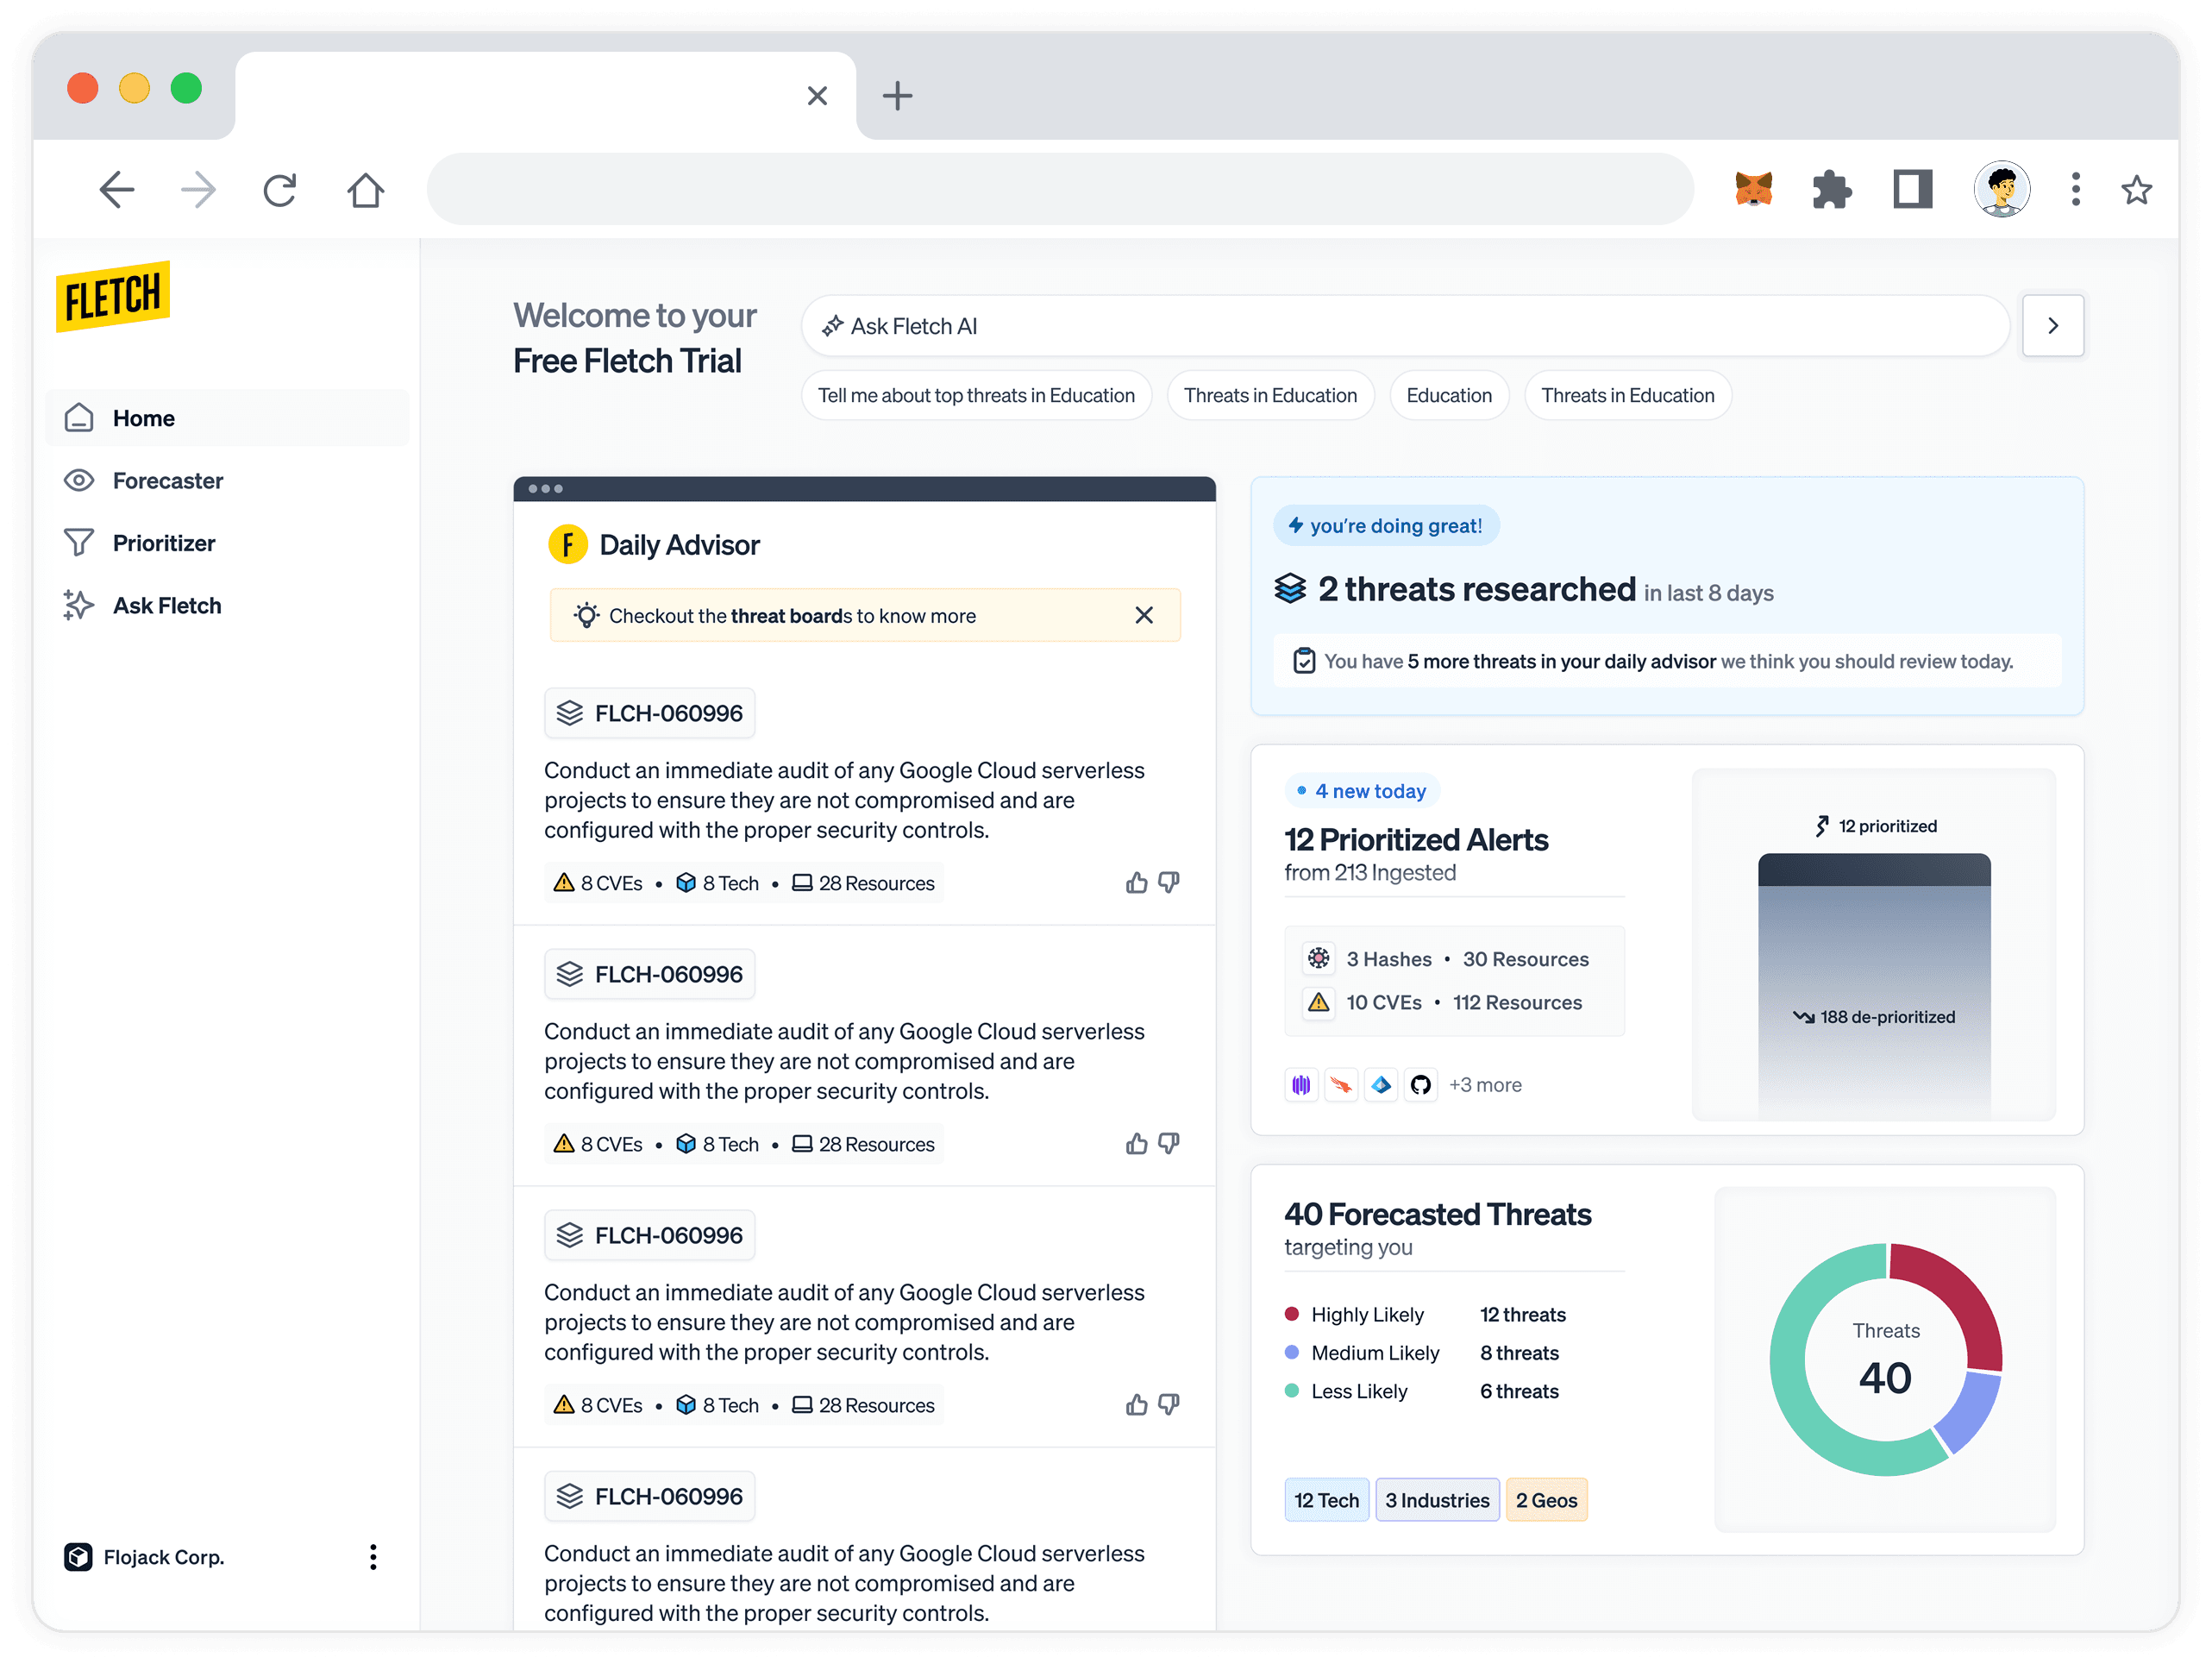Like the first Daily Advisor recommendation
This screenshot has height=1664, width=2212.
tap(1136, 883)
